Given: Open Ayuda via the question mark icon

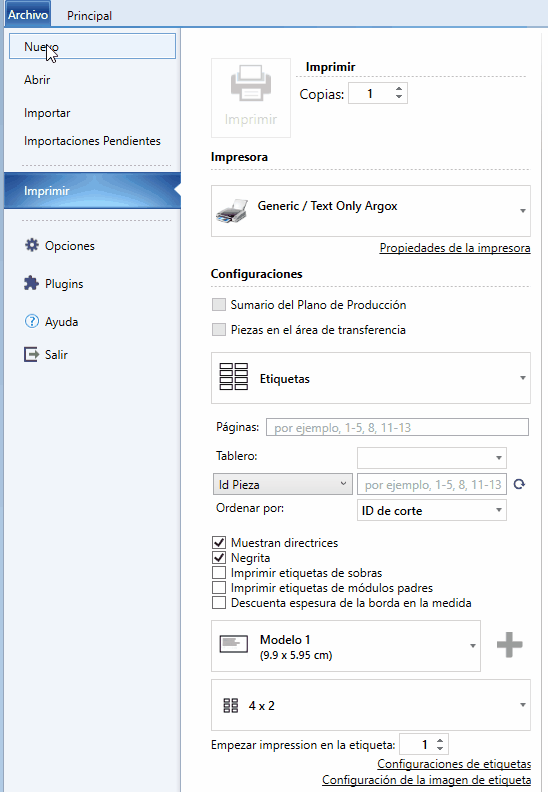Looking at the screenshot, I should pos(32,321).
